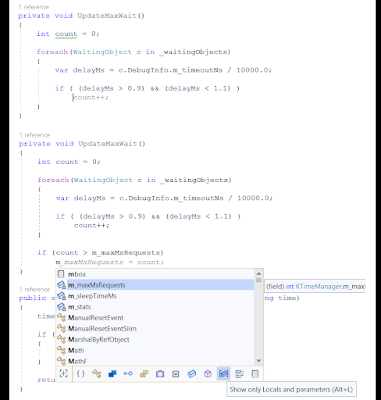Filter completion list to namespaces (curly braces icon)
This screenshot has height=400, width=381.
81,374
